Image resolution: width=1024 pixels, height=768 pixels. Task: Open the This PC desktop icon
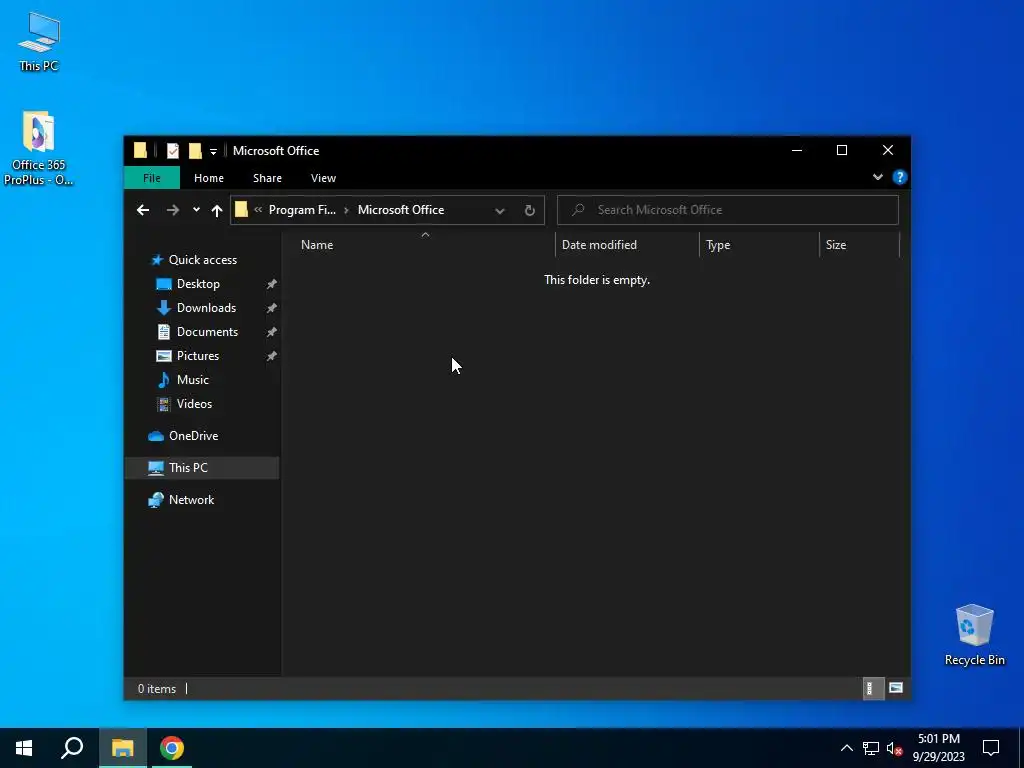39,42
